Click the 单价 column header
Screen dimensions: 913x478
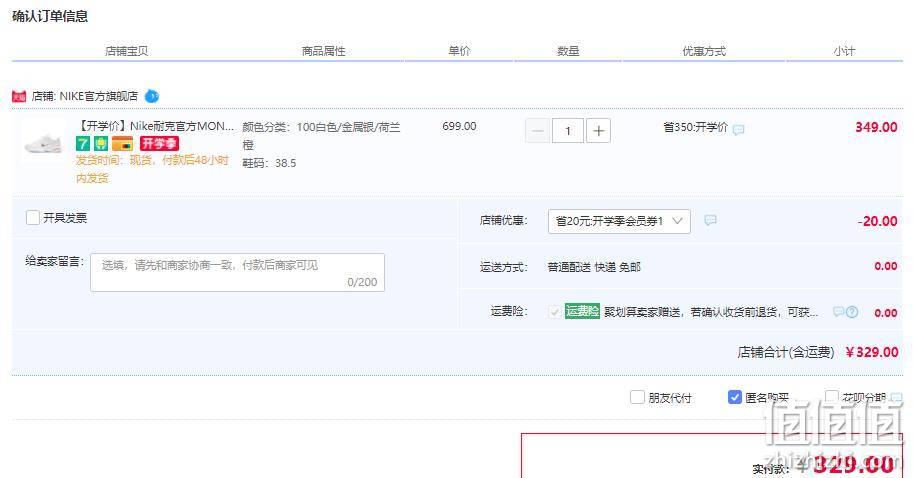pos(459,51)
